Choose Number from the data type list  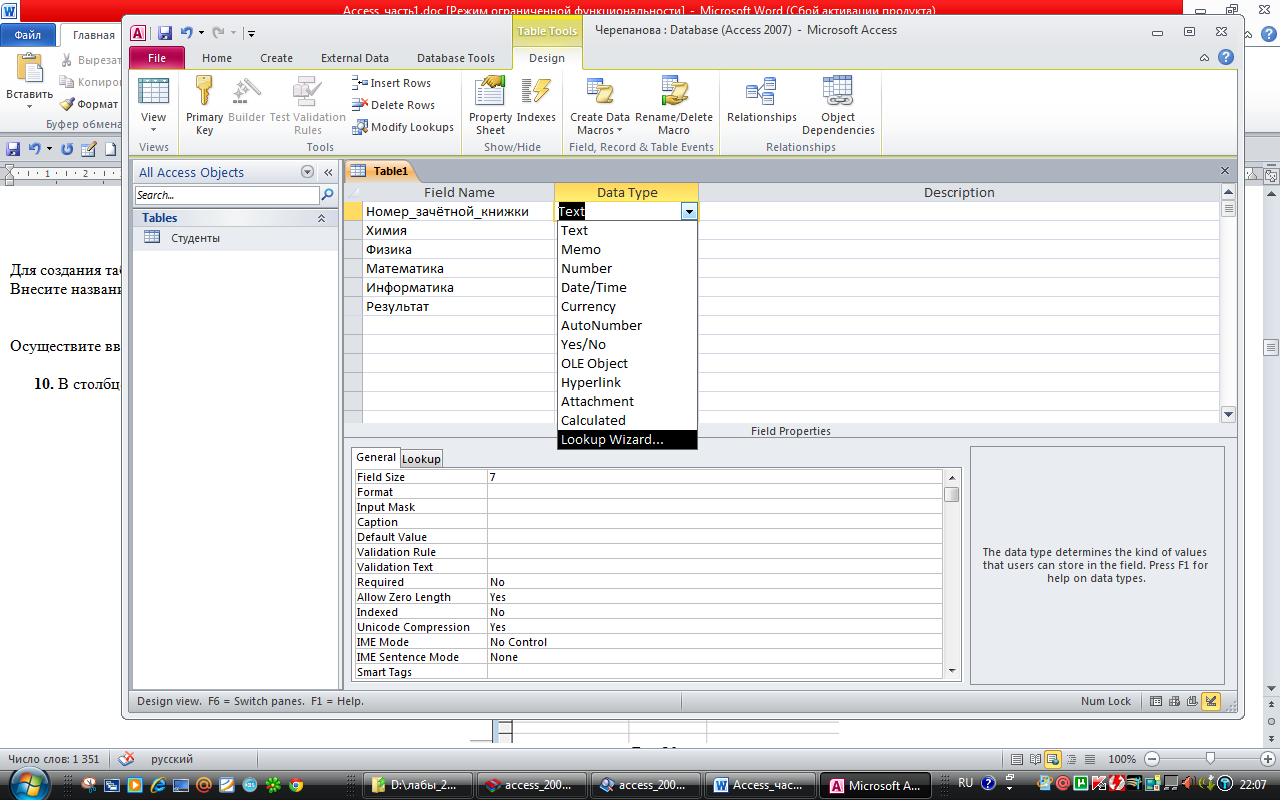tap(627, 268)
